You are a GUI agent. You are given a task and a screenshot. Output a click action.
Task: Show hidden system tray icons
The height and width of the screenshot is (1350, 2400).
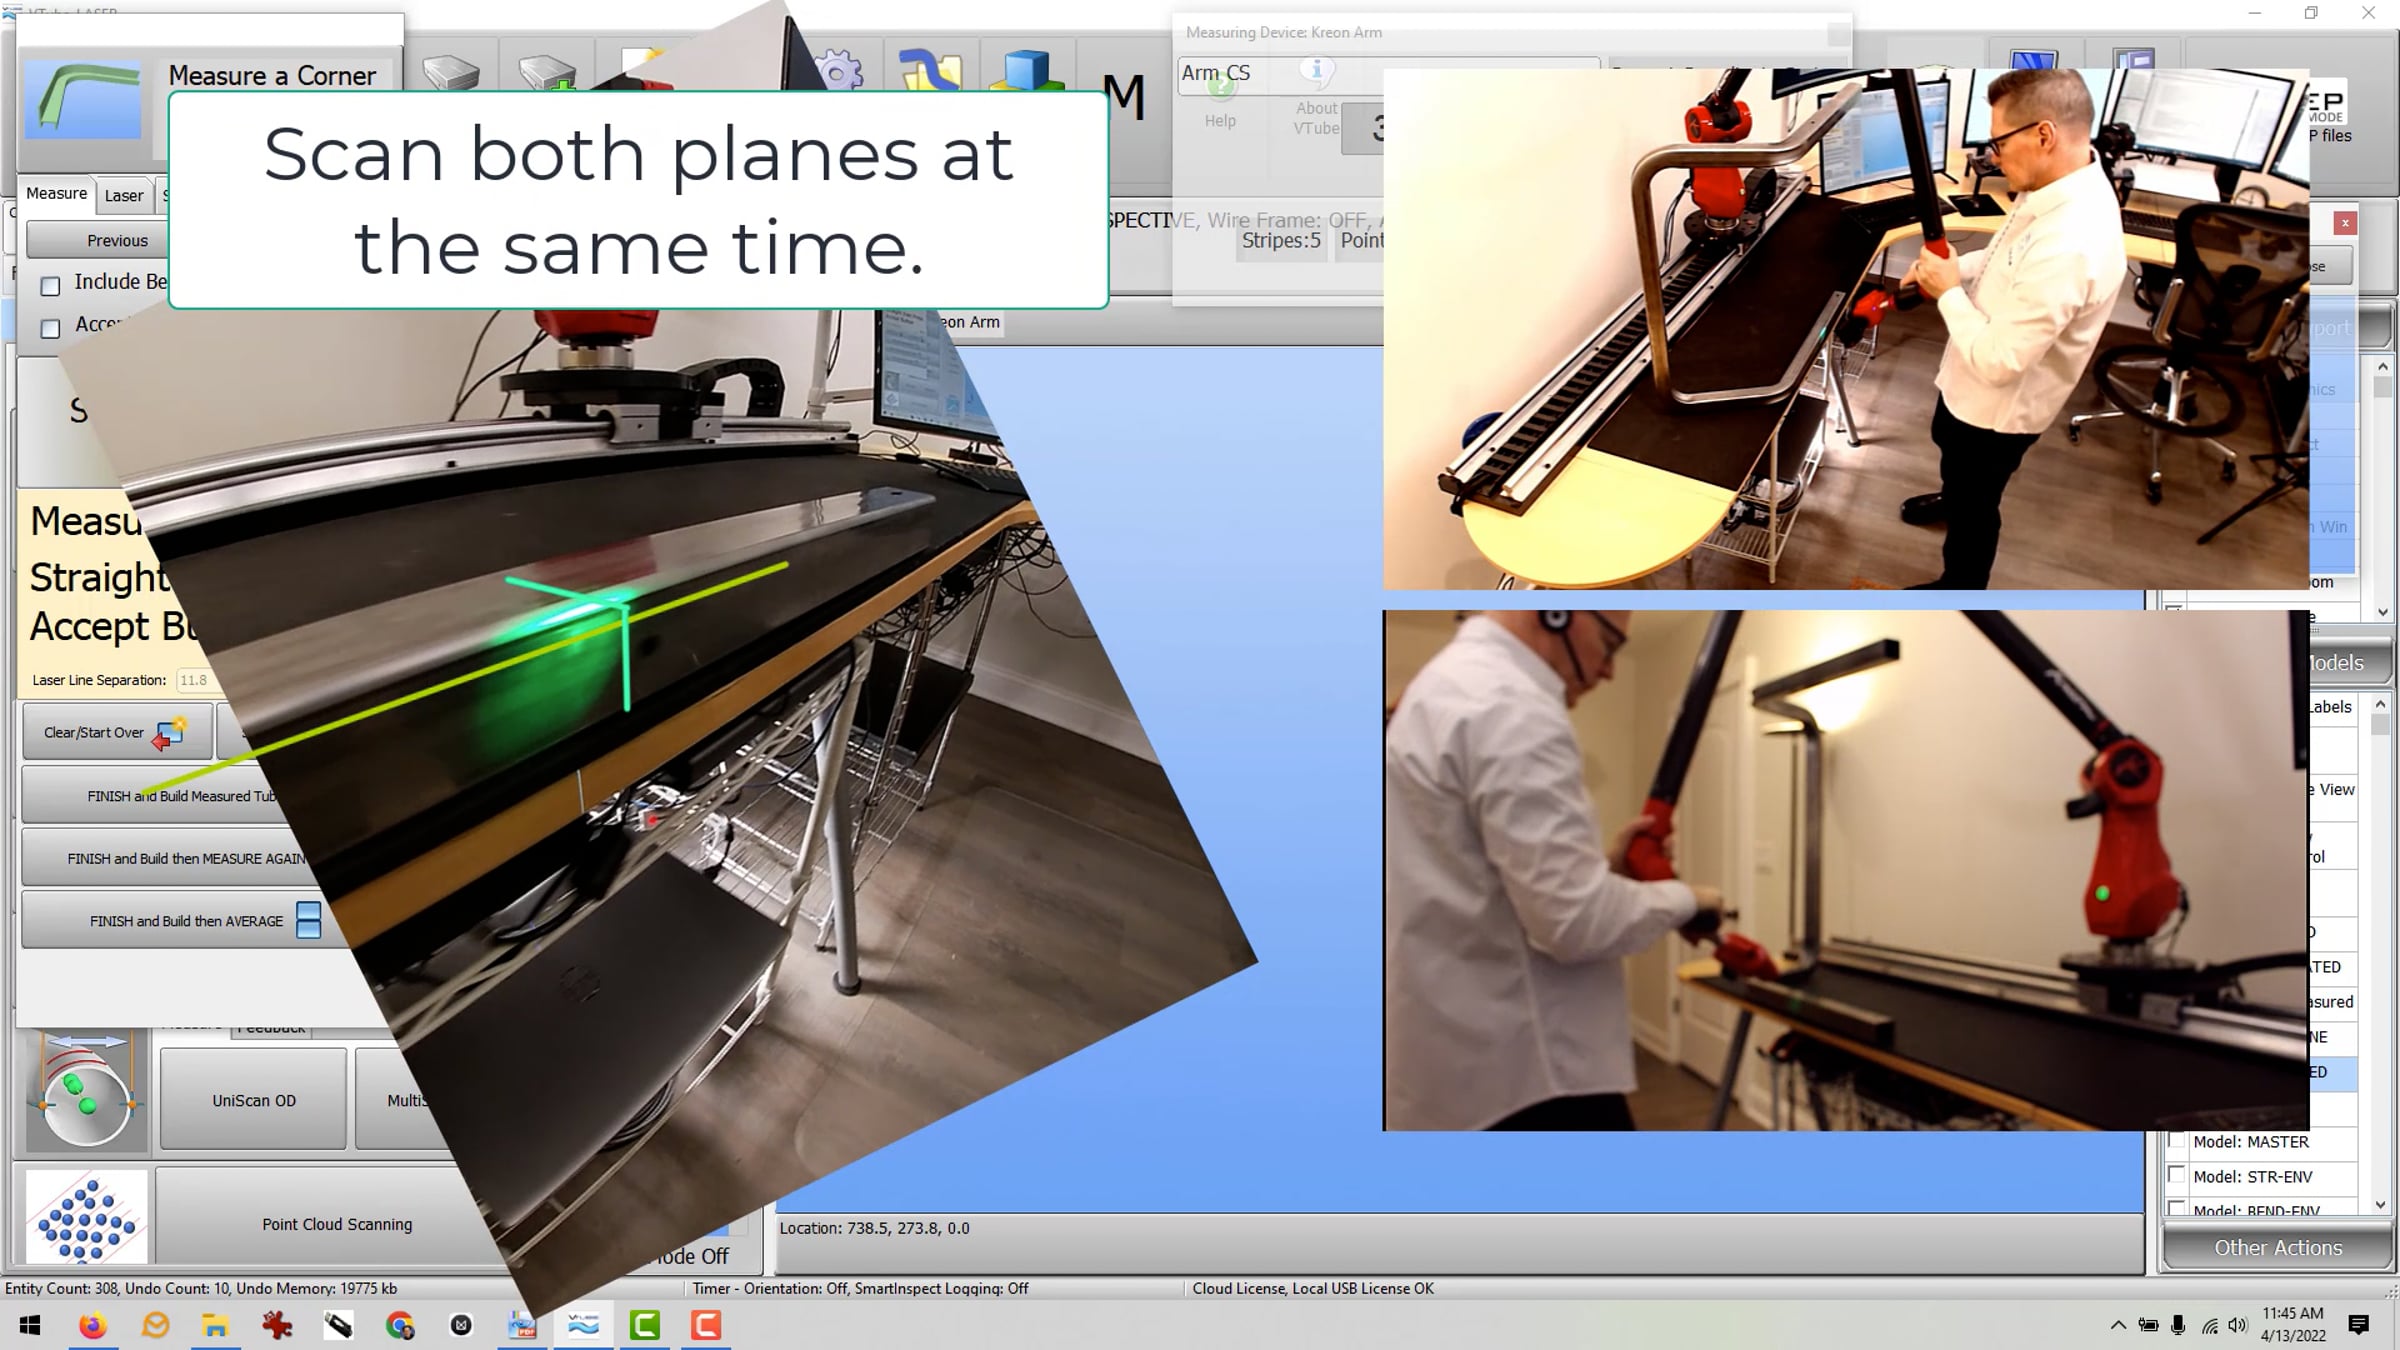2118,1326
